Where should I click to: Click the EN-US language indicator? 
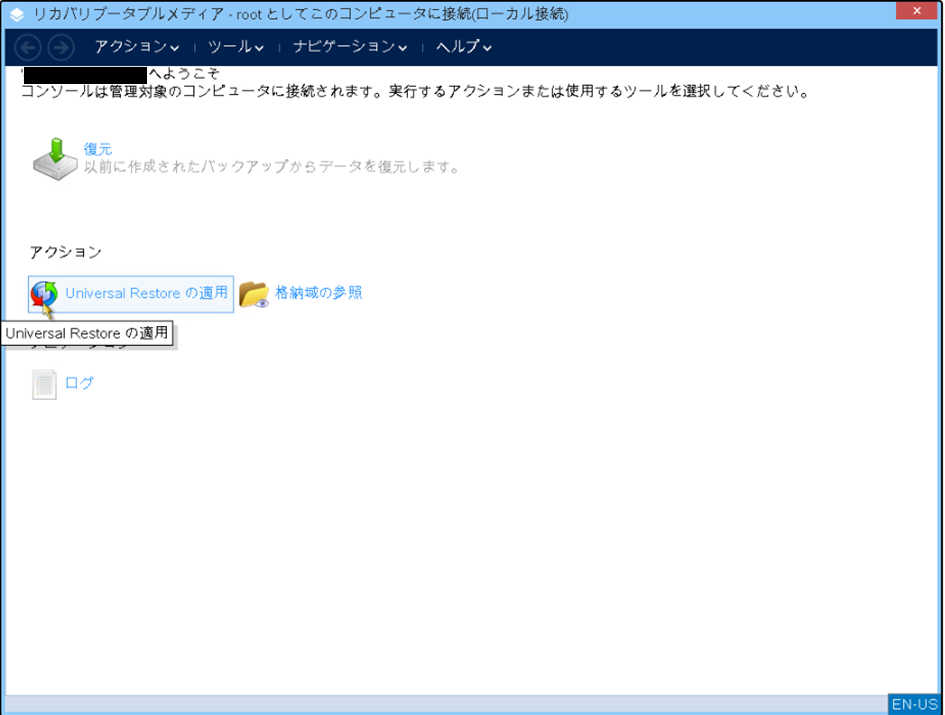[914, 704]
